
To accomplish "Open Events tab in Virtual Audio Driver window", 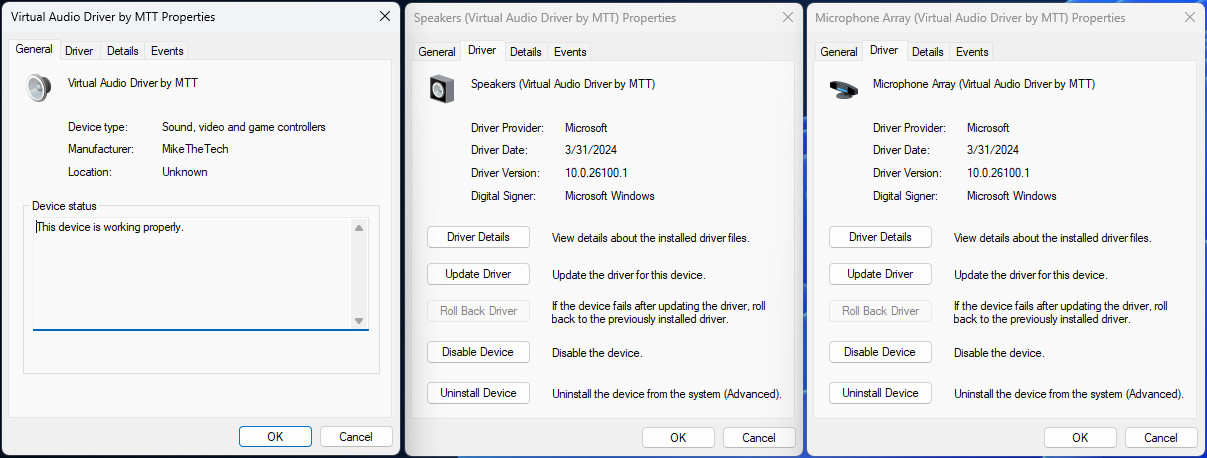I will coord(167,51).
